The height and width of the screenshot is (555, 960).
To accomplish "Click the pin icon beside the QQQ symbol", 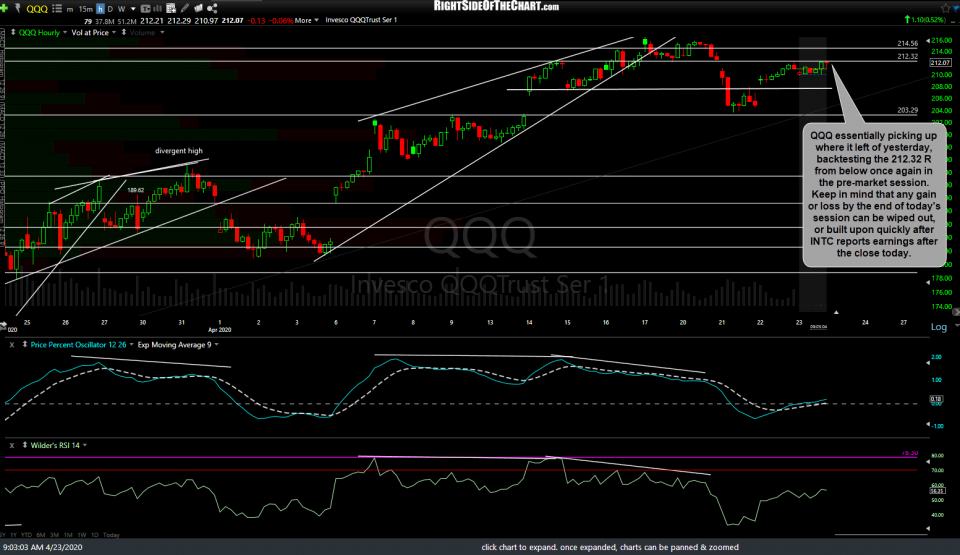I will click(17, 8).
